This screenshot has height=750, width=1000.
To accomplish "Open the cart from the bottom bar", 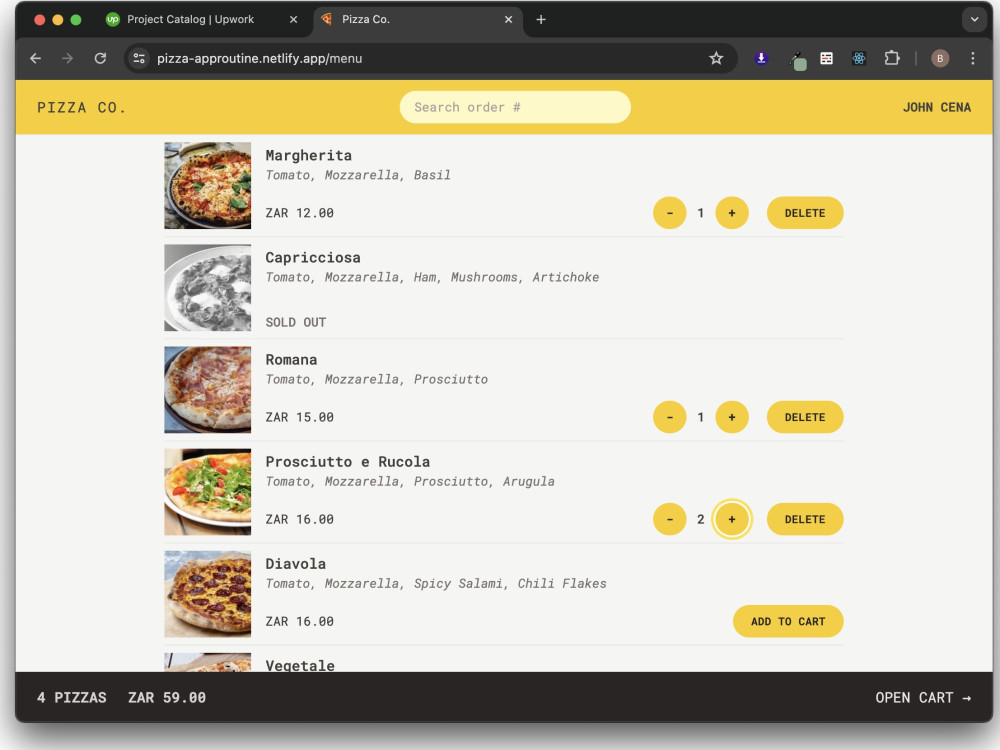I will click(x=923, y=698).
